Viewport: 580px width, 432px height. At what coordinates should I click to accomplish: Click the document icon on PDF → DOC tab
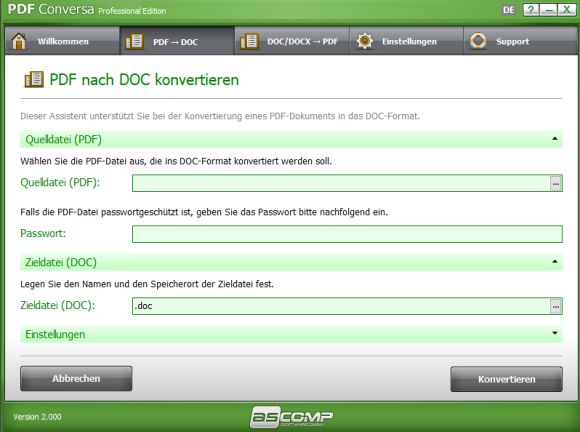click(134, 41)
